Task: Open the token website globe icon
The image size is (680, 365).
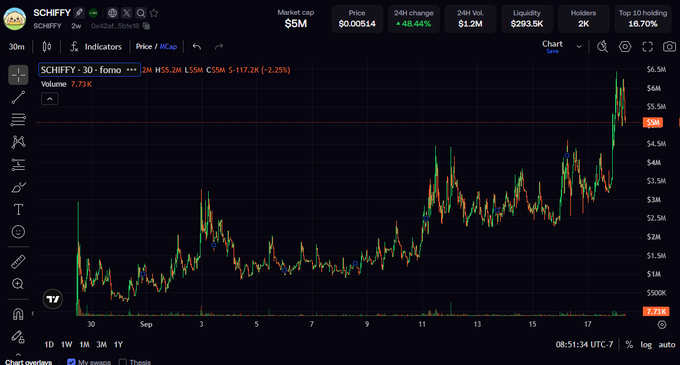Action: tap(113, 13)
